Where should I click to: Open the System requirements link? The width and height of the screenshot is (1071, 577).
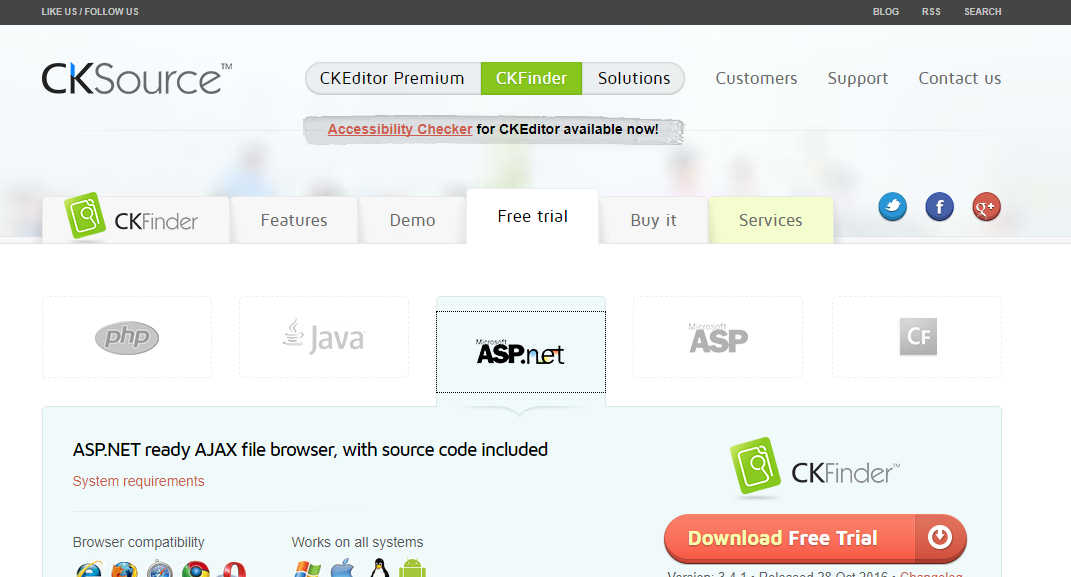[x=139, y=481]
